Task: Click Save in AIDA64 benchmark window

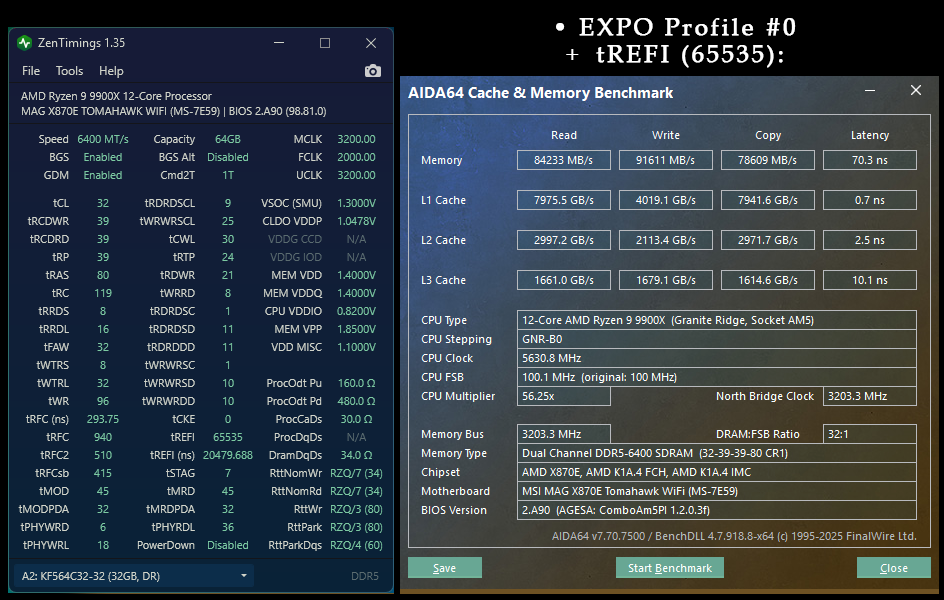Action: pyautogui.click(x=445, y=568)
